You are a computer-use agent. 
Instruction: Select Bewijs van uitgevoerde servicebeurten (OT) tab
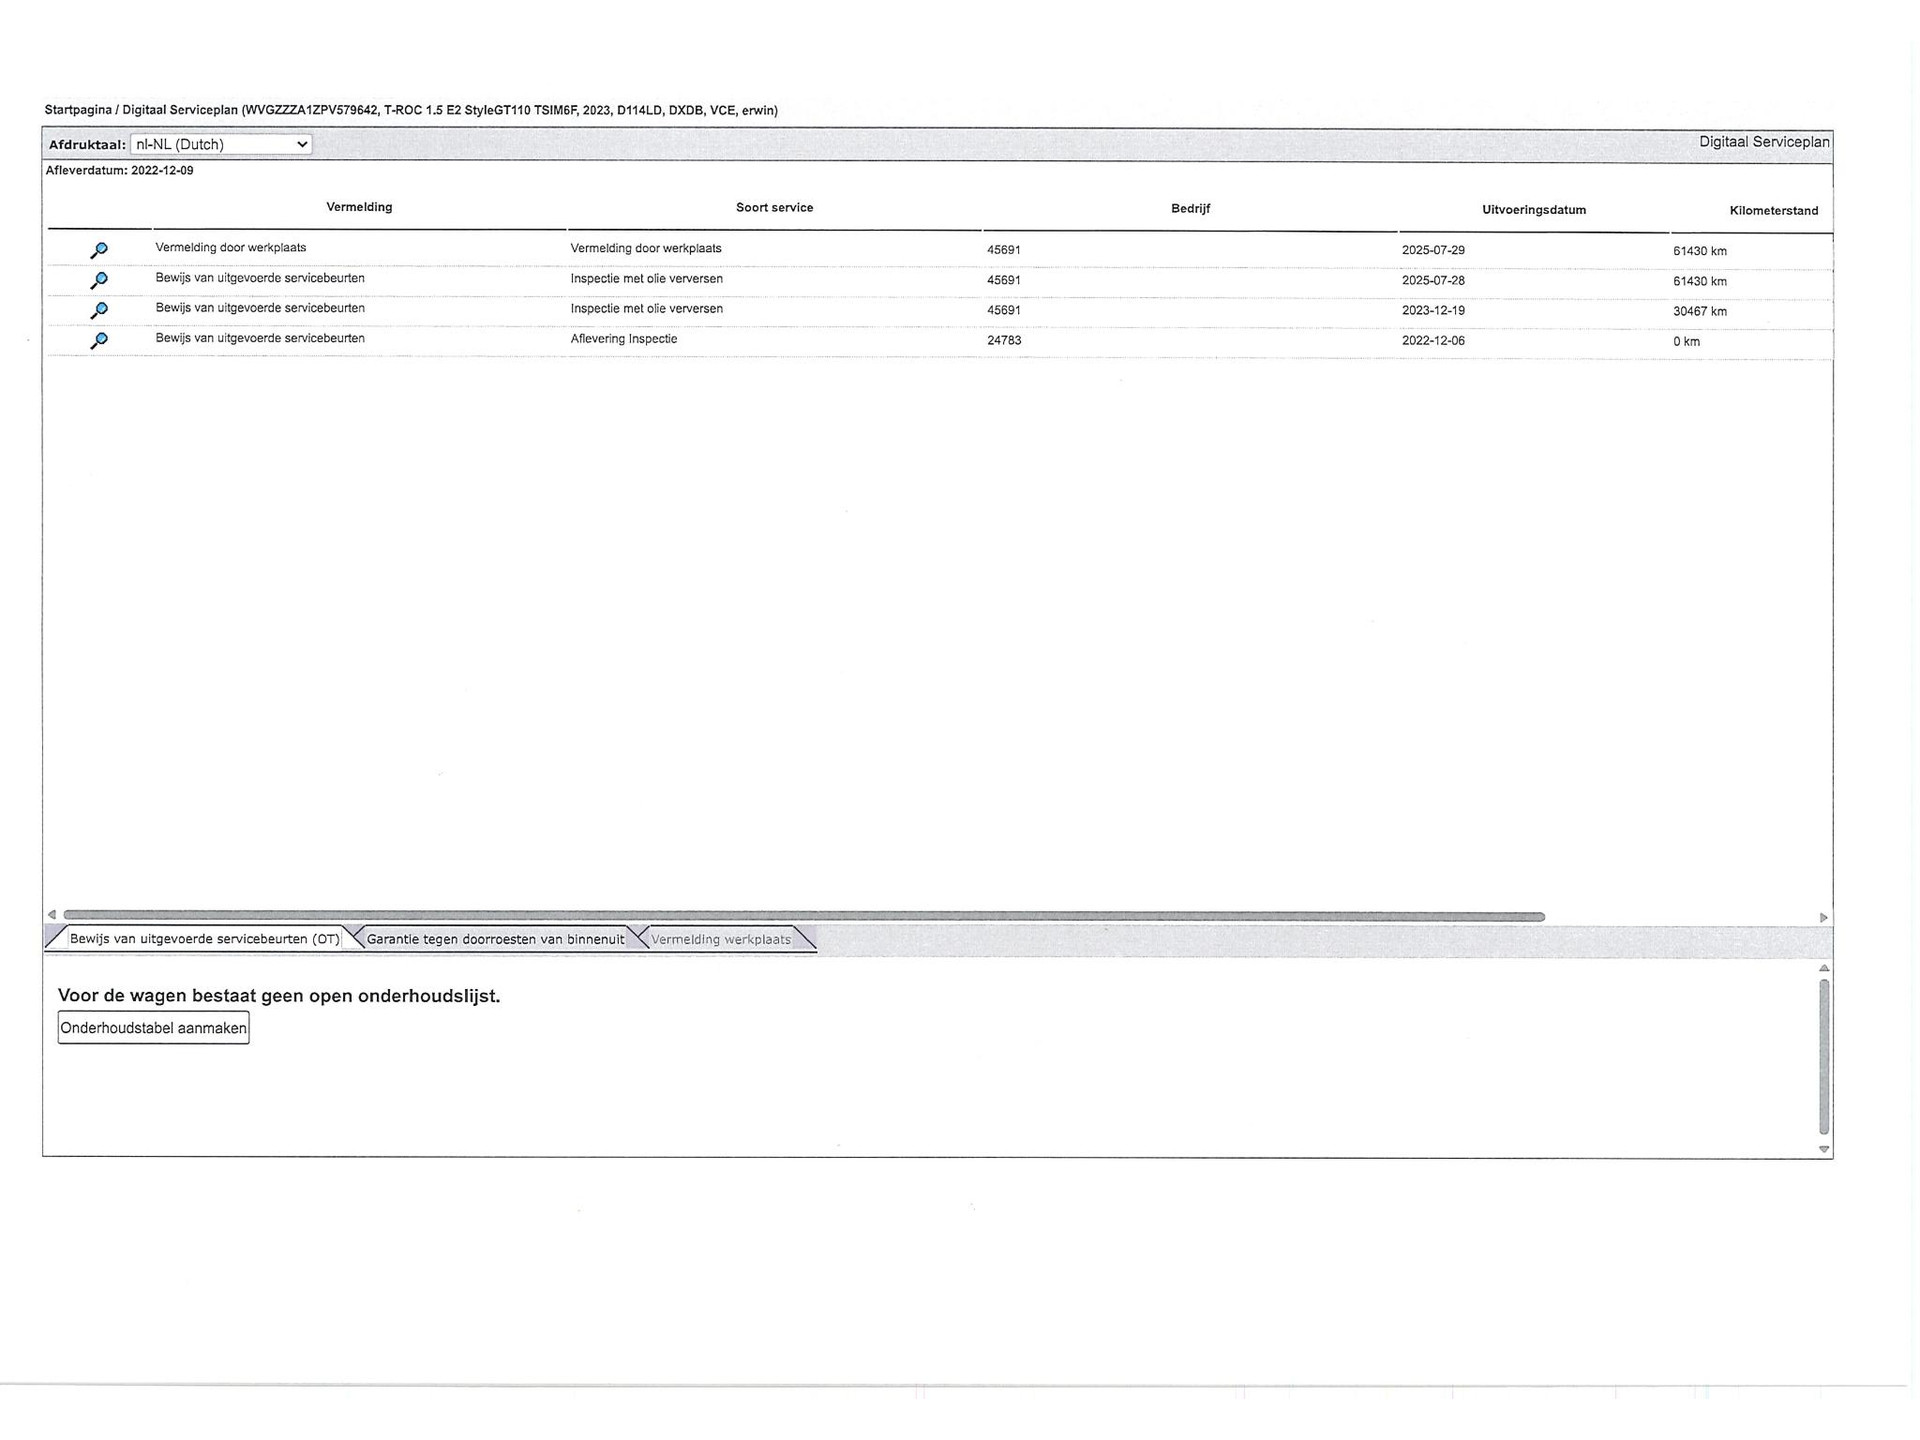[204, 939]
